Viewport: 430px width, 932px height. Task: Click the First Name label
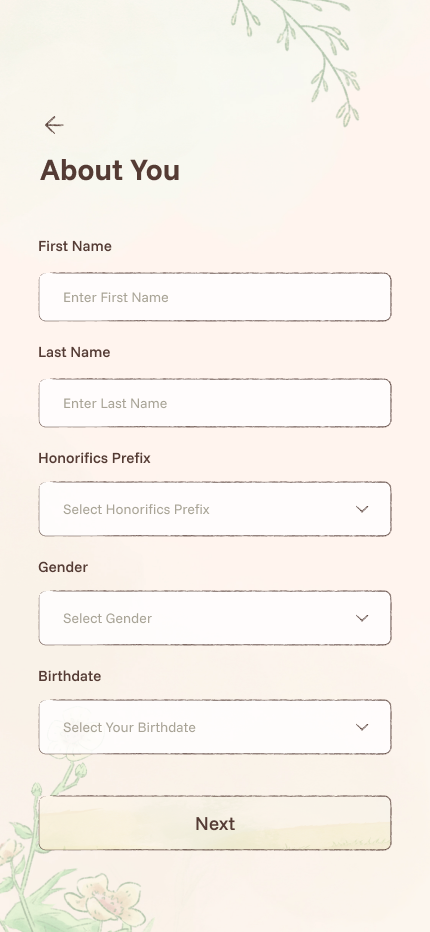(75, 246)
